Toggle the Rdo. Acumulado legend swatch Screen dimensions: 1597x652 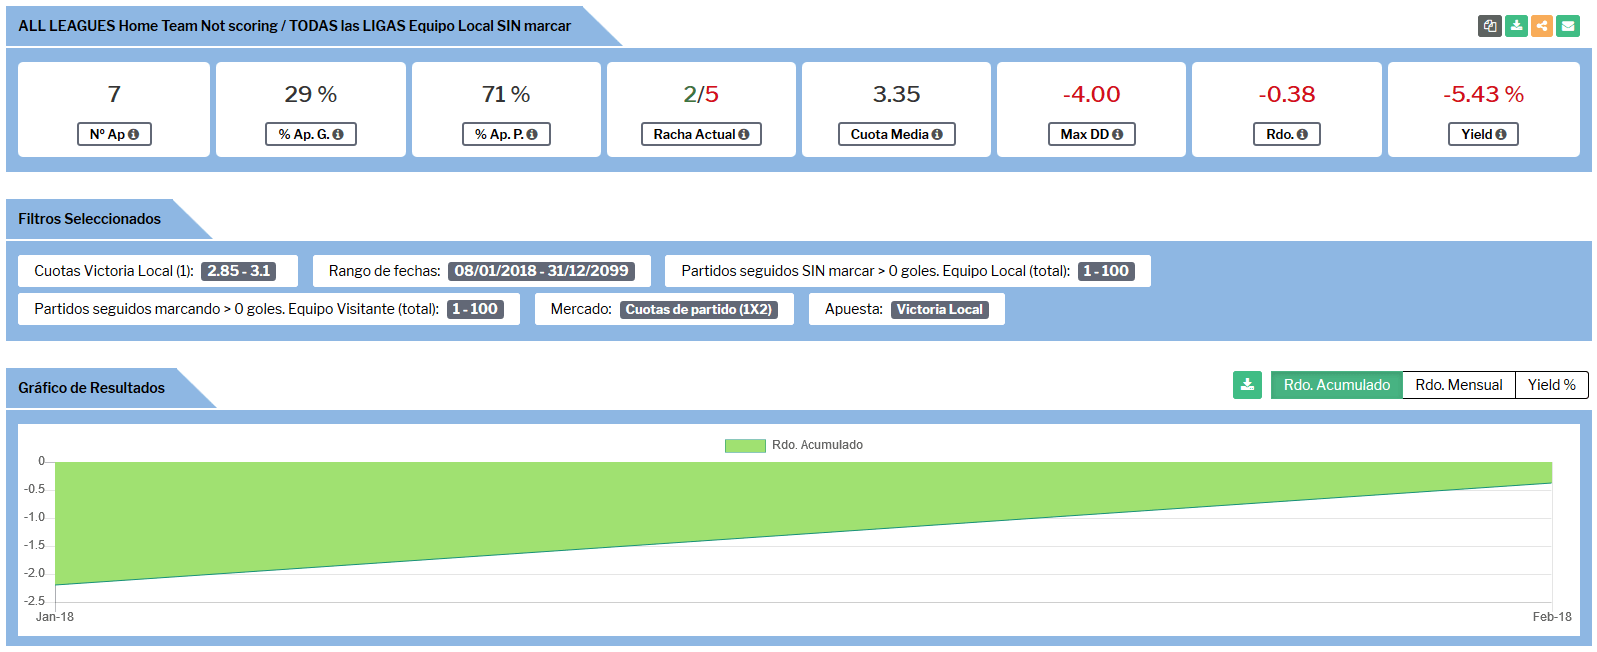745,445
